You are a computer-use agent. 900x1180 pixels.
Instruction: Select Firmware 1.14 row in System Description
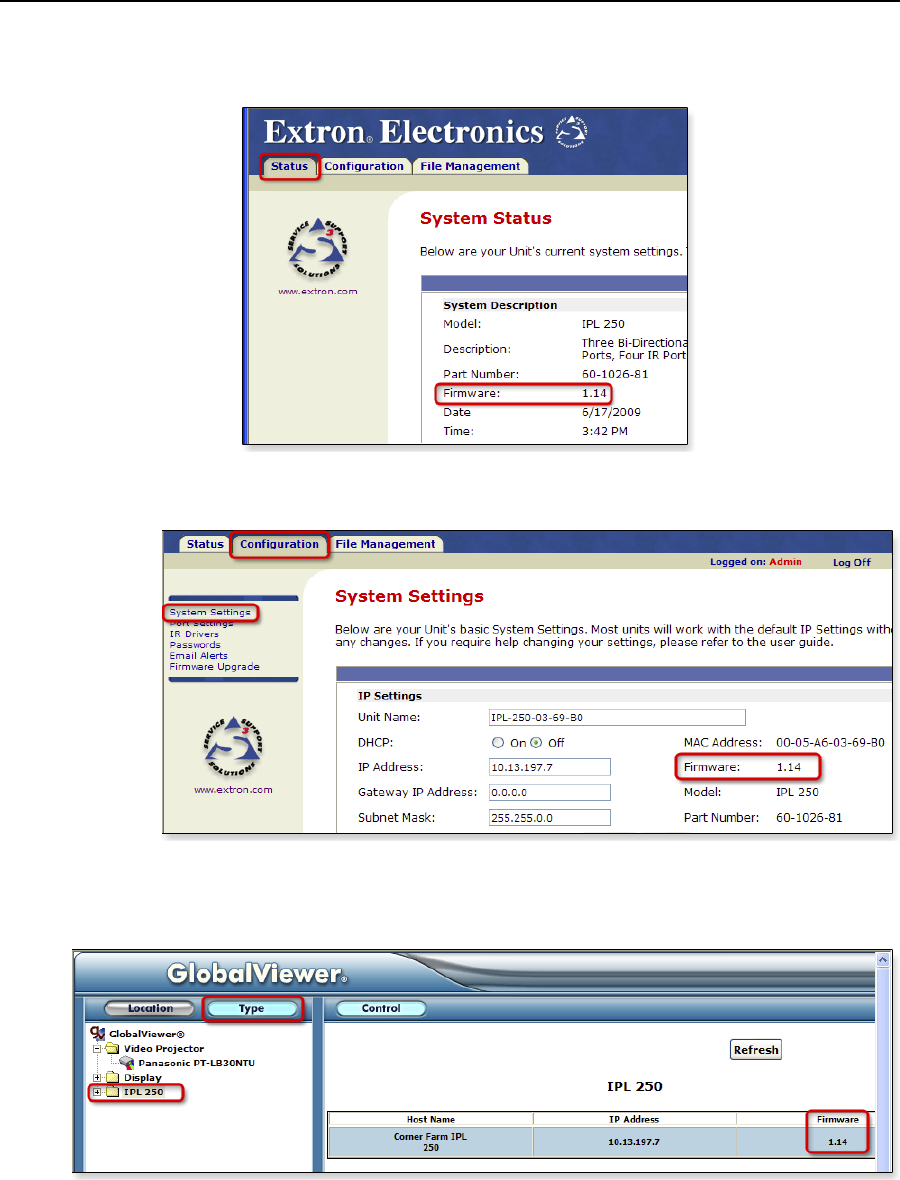[524, 394]
